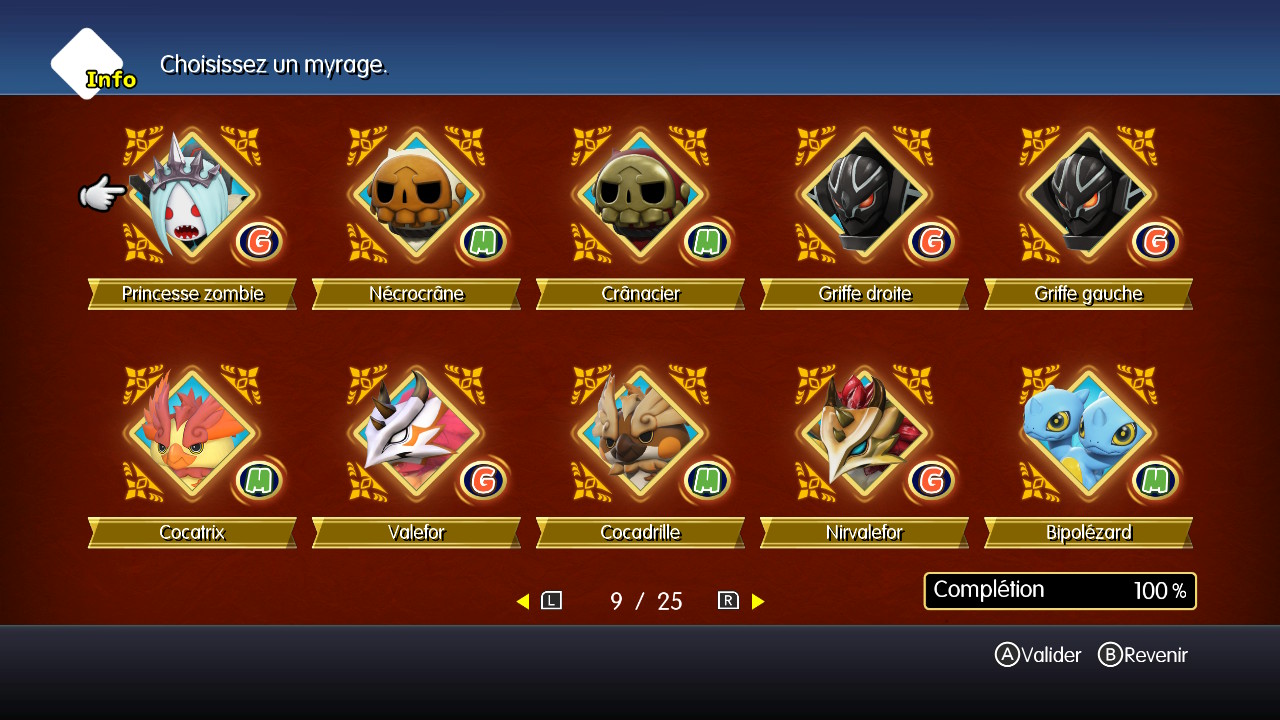This screenshot has height=720, width=1280.
Task: Click the L shoulder button indicator
Action: coord(552,601)
